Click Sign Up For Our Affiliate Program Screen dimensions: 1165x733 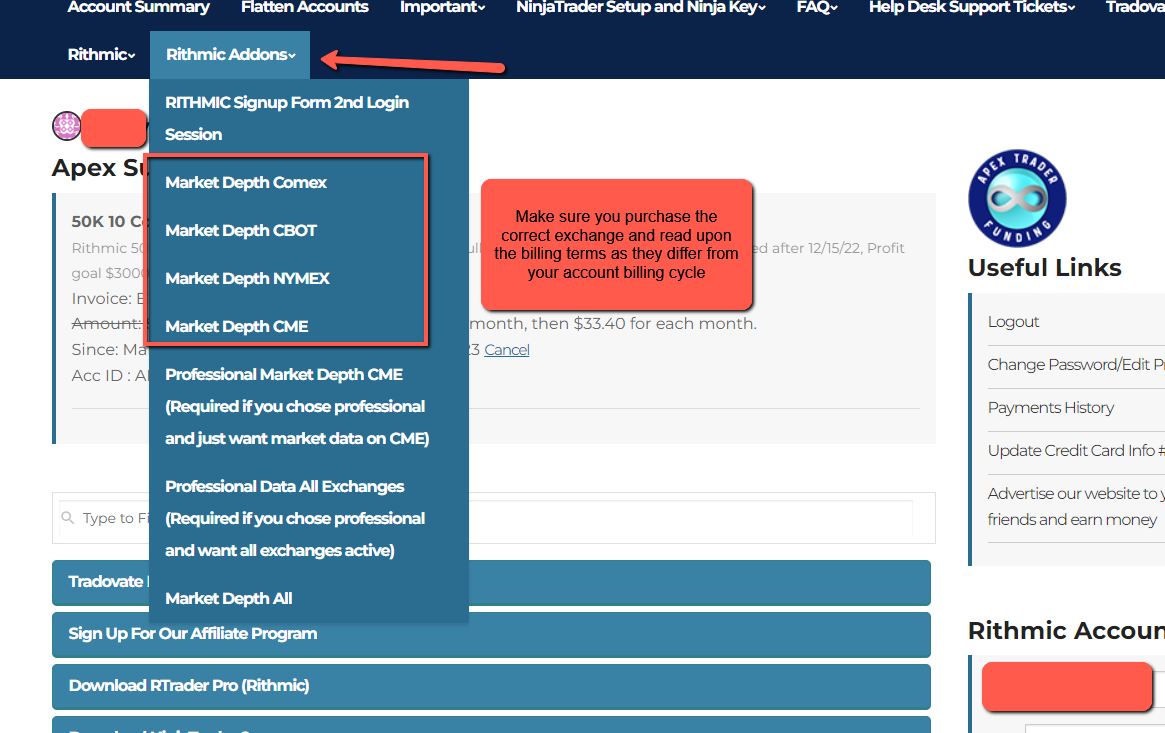(x=491, y=634)
